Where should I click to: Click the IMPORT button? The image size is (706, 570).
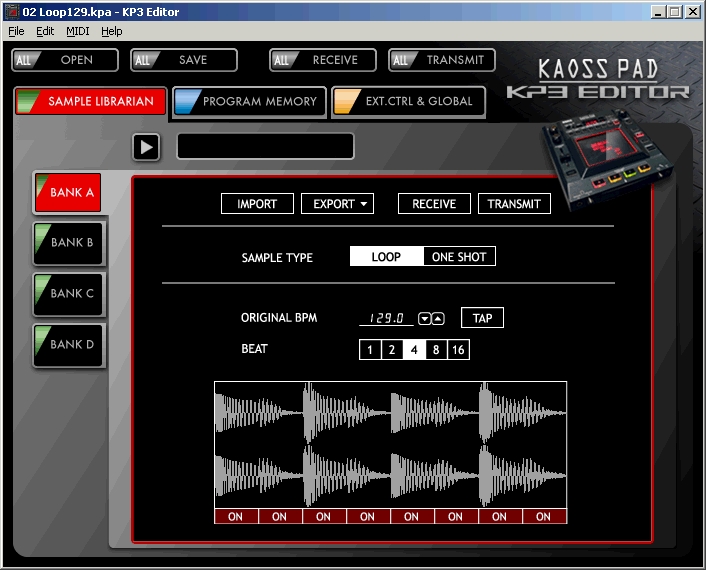pos(257,204)
